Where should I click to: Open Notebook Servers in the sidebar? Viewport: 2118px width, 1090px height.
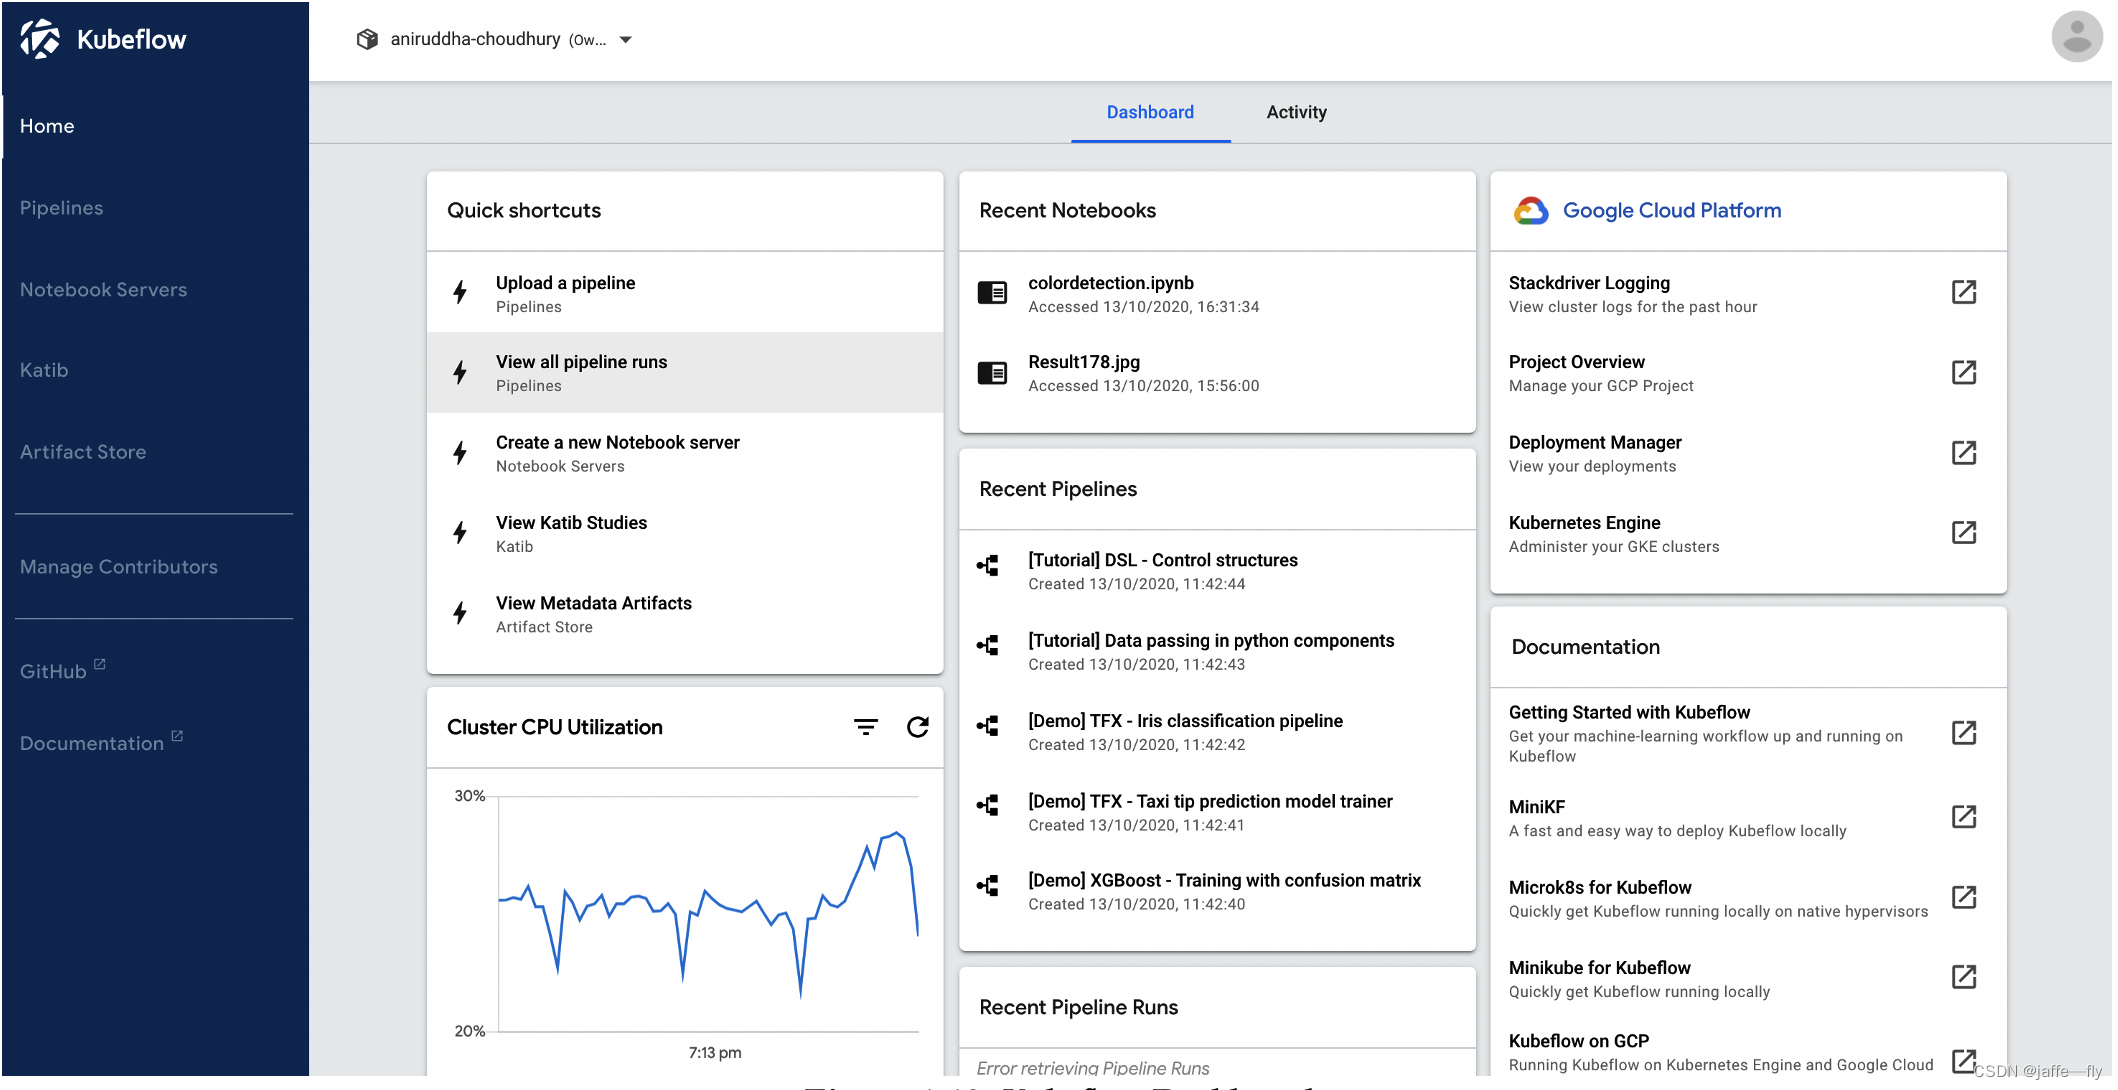pyautogui.click(x=155, y=290)
